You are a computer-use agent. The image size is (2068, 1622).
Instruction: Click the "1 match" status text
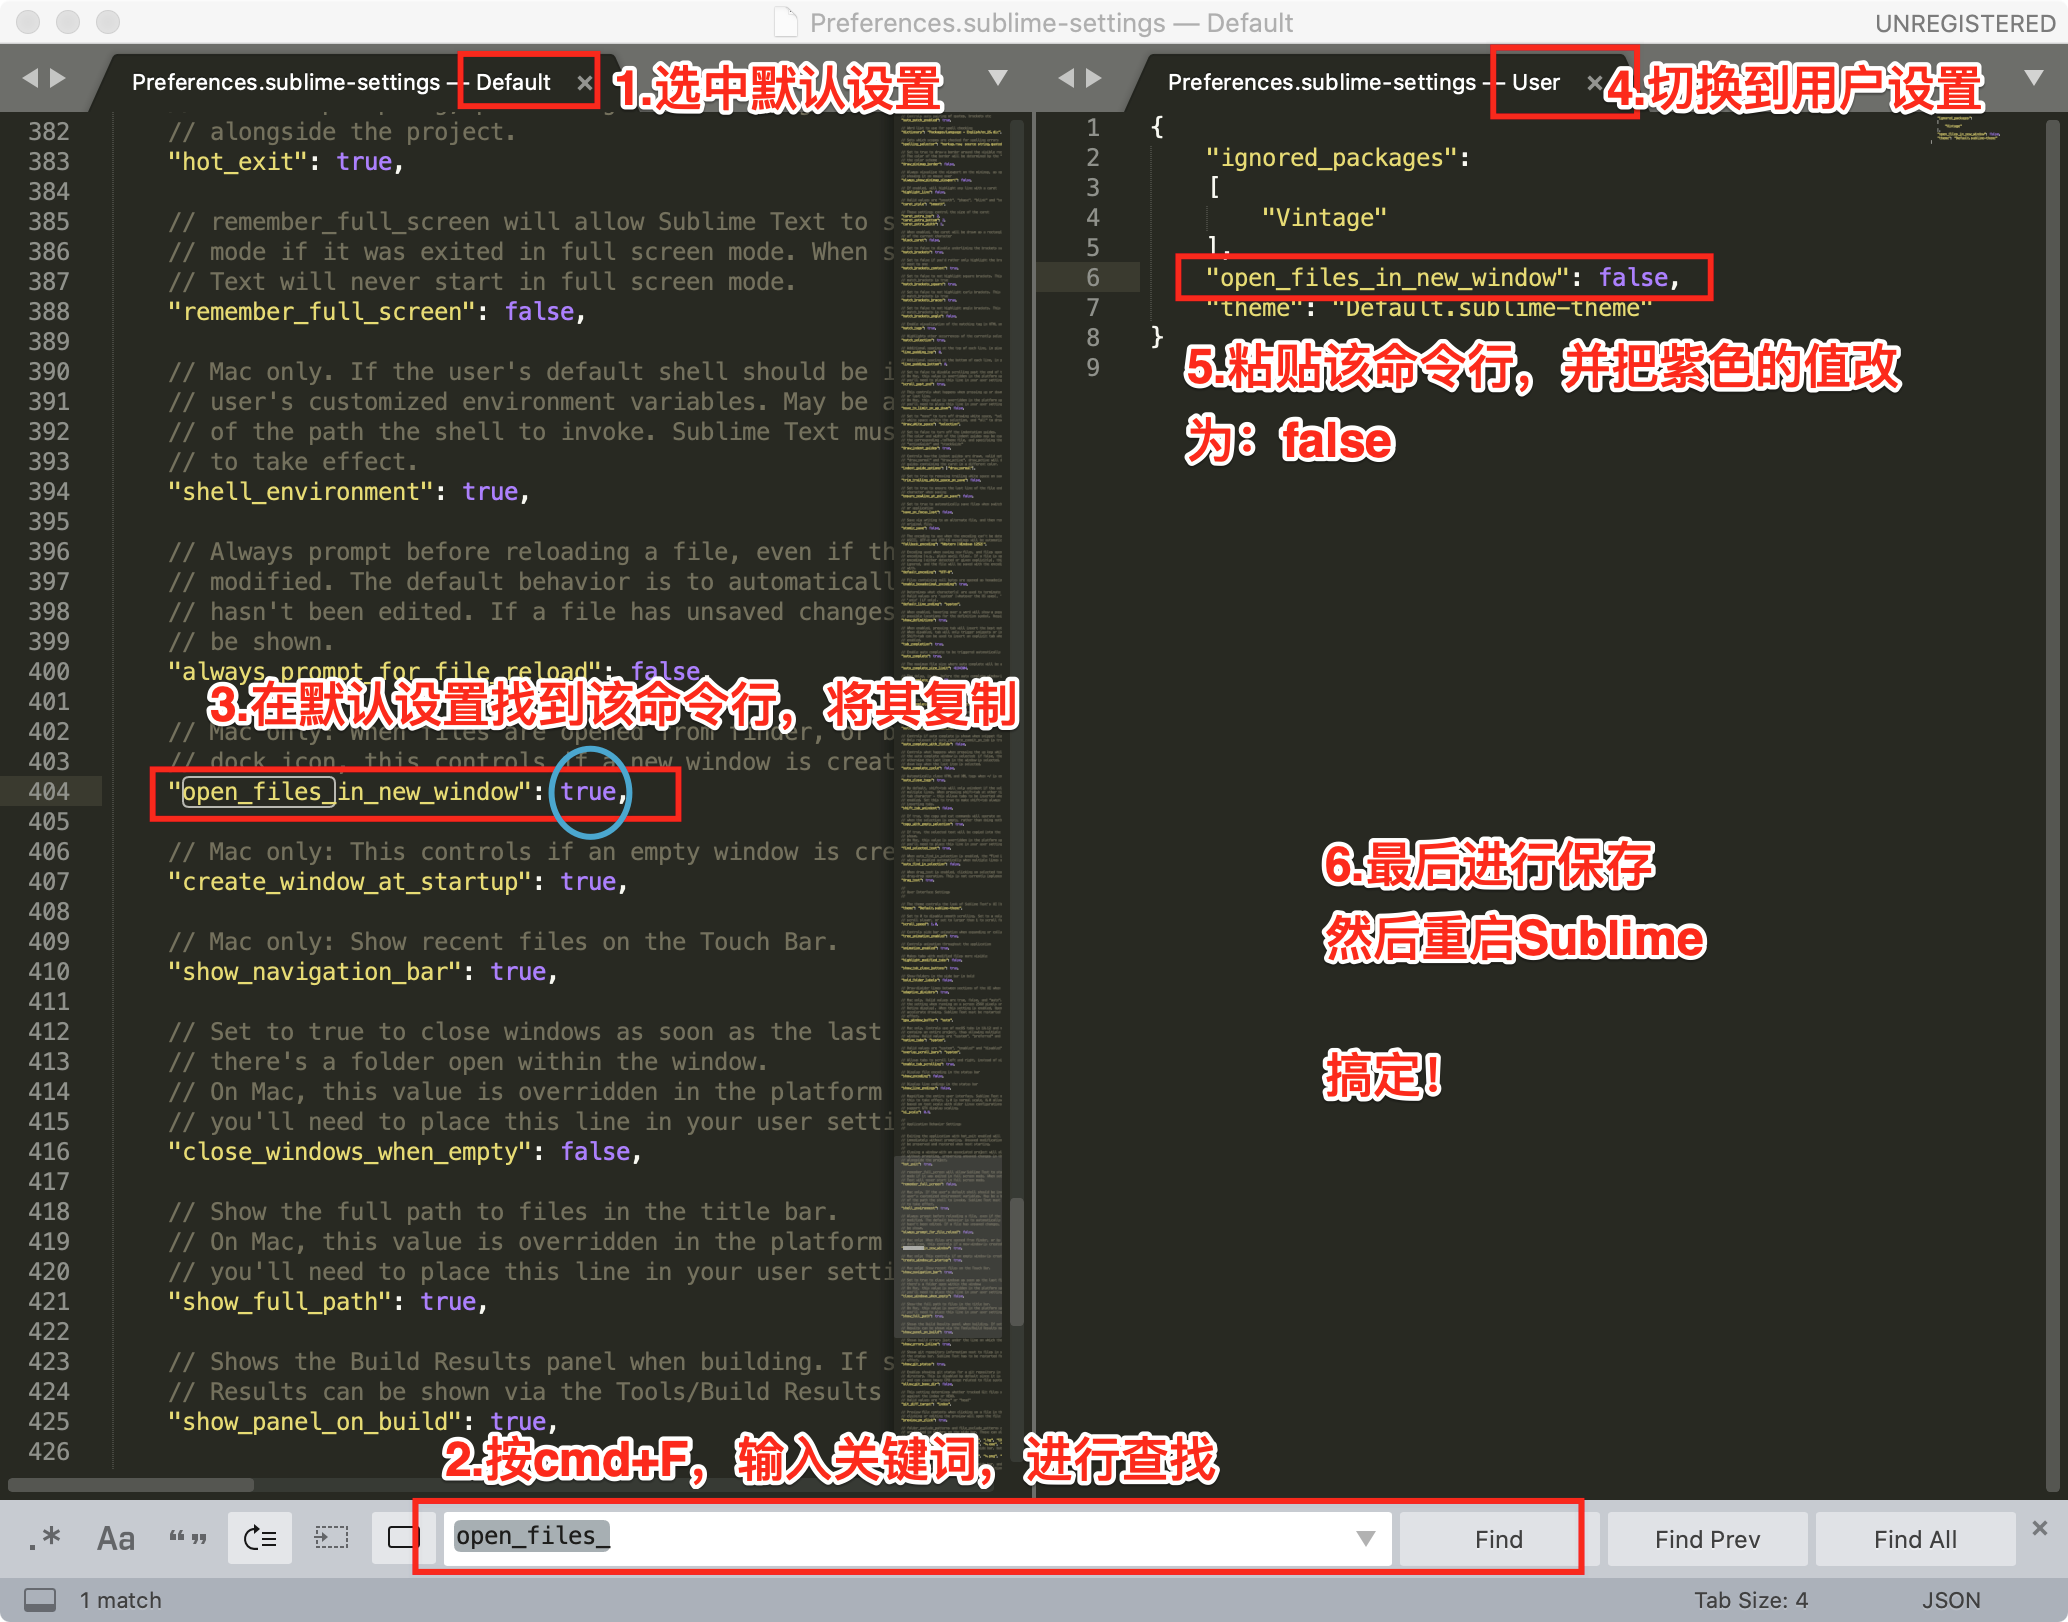pos(120,1600)
